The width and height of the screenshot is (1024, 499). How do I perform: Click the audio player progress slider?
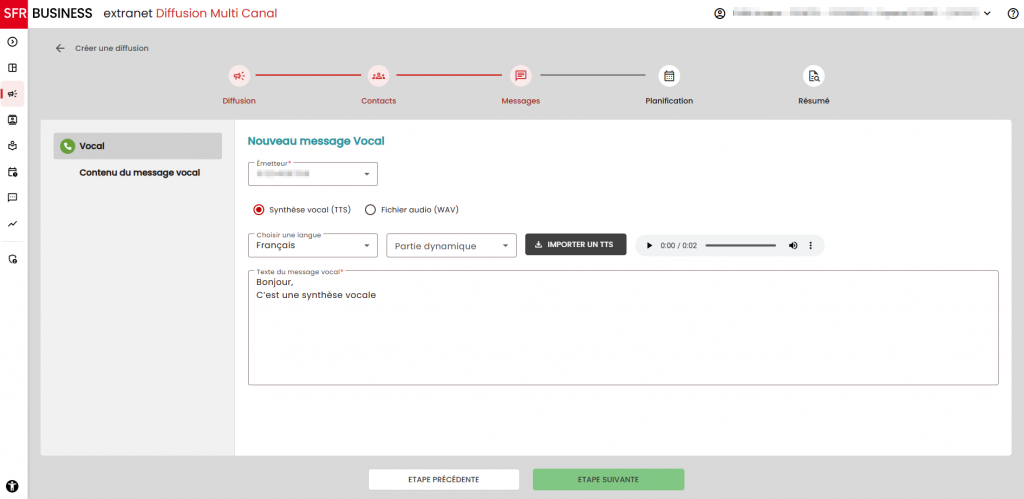pyautogui.click(x=740, y=245)
